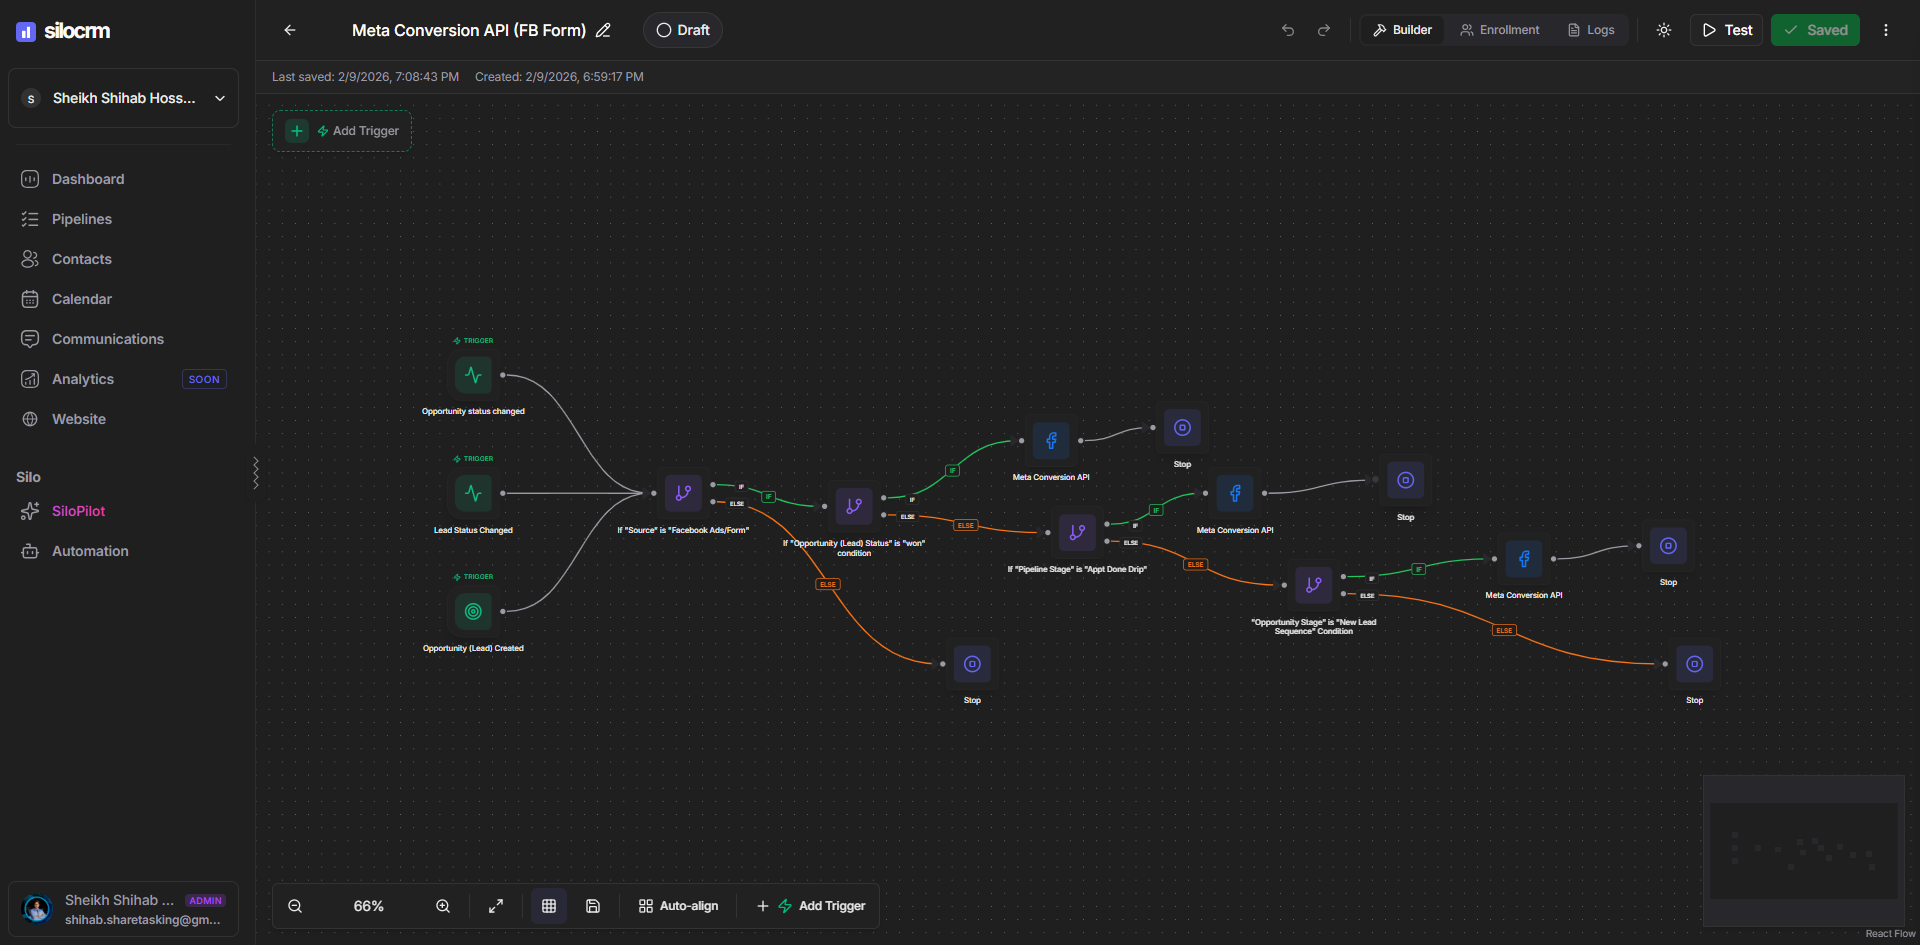Screen dimensions: 1920x945
Task: Click the ELSE label below the Source condition
Action: [x=828, y=584]
